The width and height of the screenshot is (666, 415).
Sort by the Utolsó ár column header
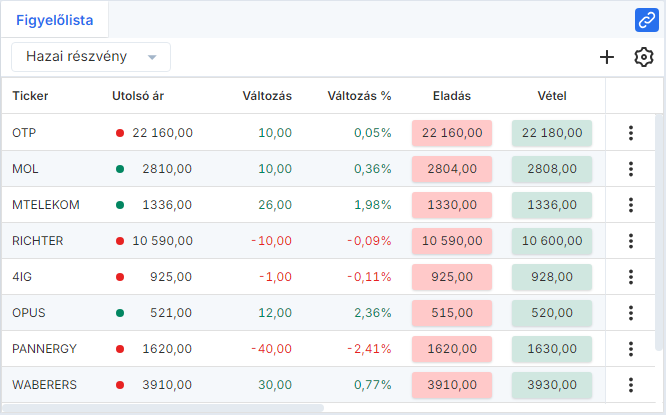coord(138,96)
